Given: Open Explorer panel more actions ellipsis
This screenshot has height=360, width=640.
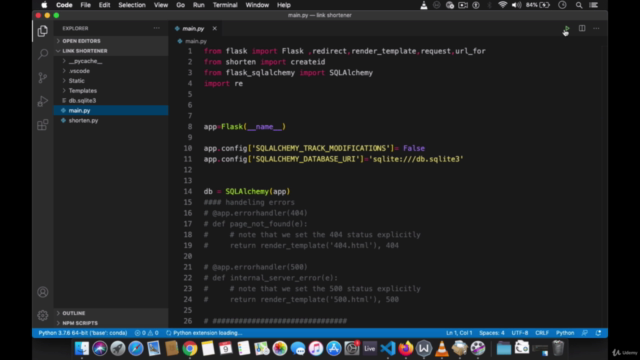Looking at the screenshot, I should click(157, 28).
